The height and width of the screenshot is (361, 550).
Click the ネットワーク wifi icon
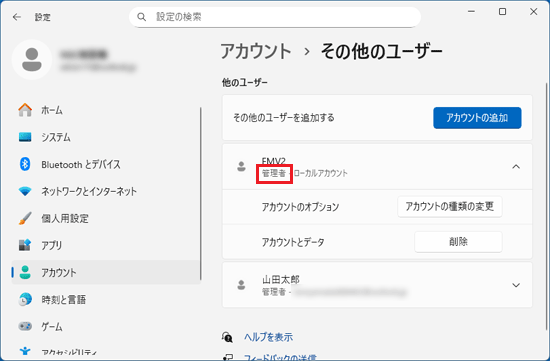25,191
